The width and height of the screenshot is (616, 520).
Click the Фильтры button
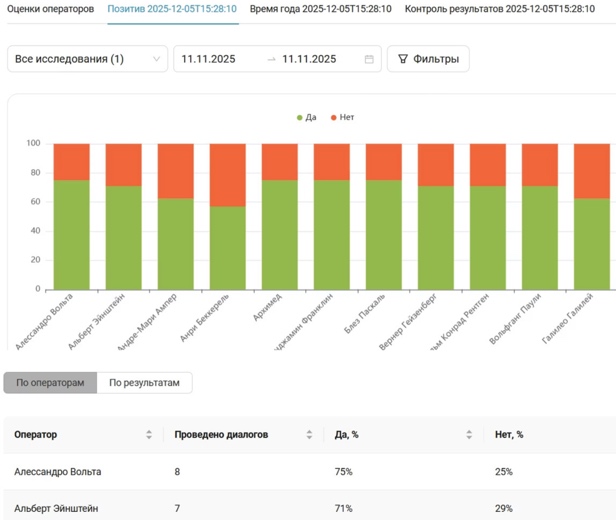pos(428,59)
